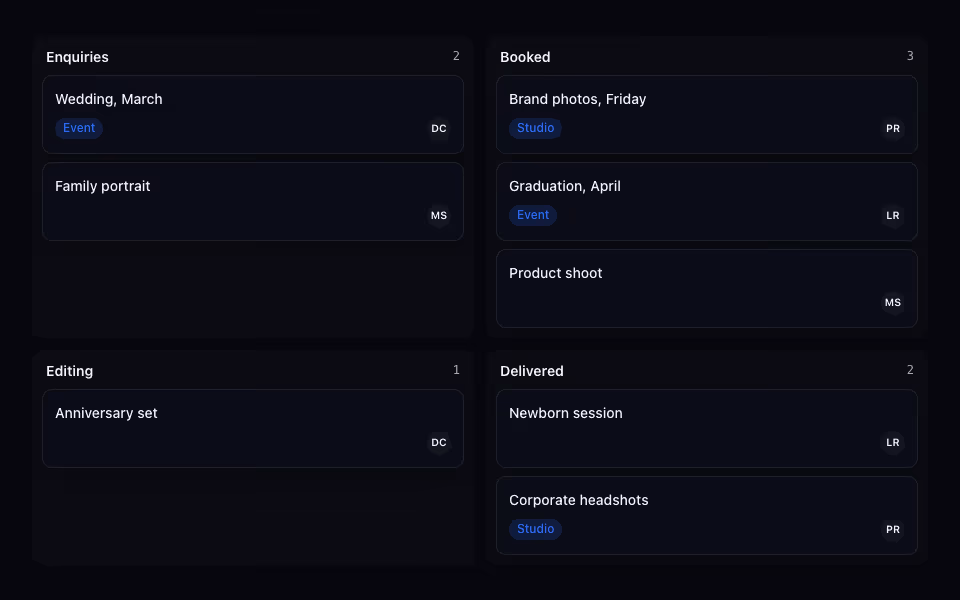Click the card count "1" in Editing column
This screenshot has height=600, width=960.
(x=456, y=370)
